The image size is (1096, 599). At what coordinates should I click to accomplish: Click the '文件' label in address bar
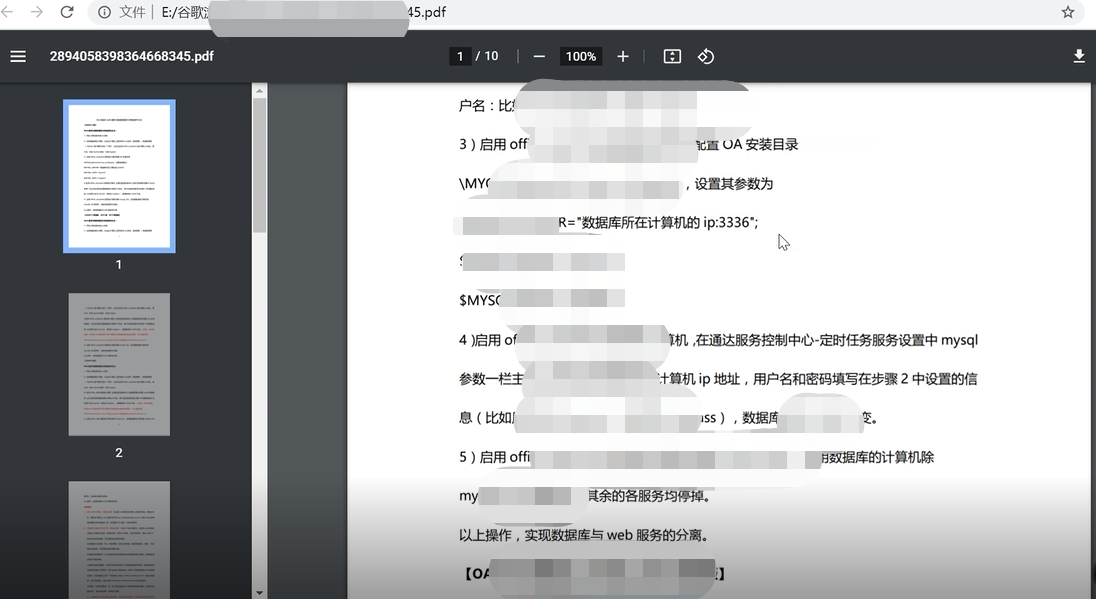point(132,12)
